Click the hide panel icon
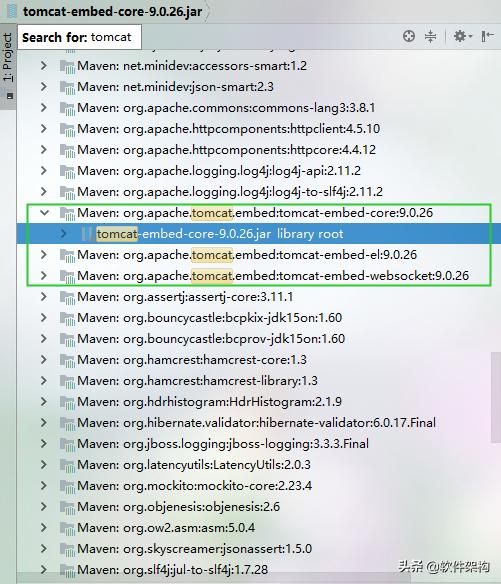 pyautogui.click(x=487, y=36)
